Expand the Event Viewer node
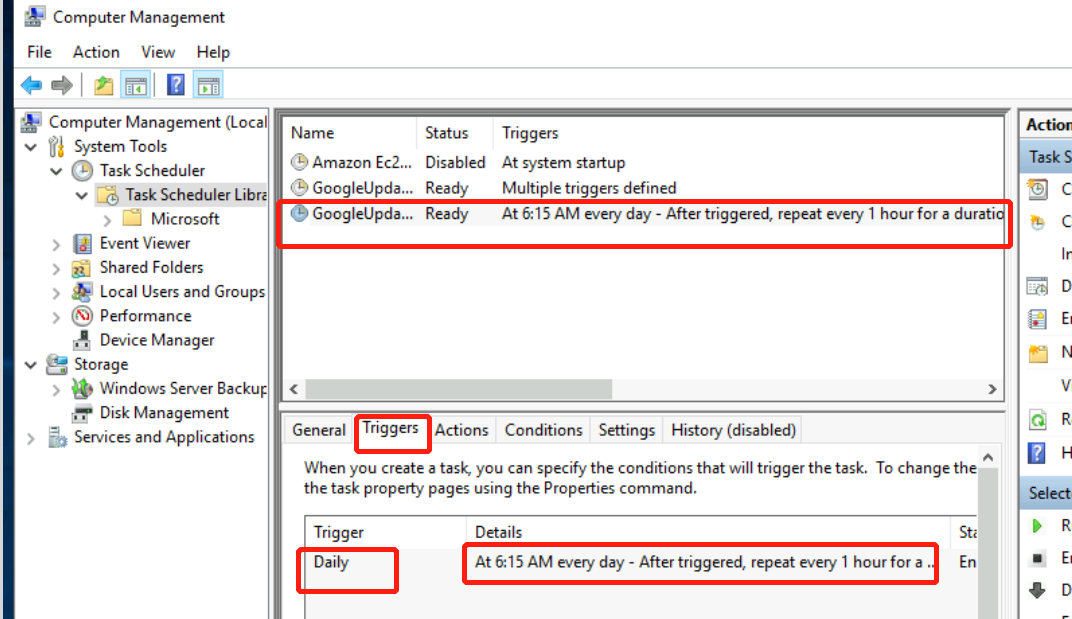Screen dimensions: 1072x619 pos(57,244)
